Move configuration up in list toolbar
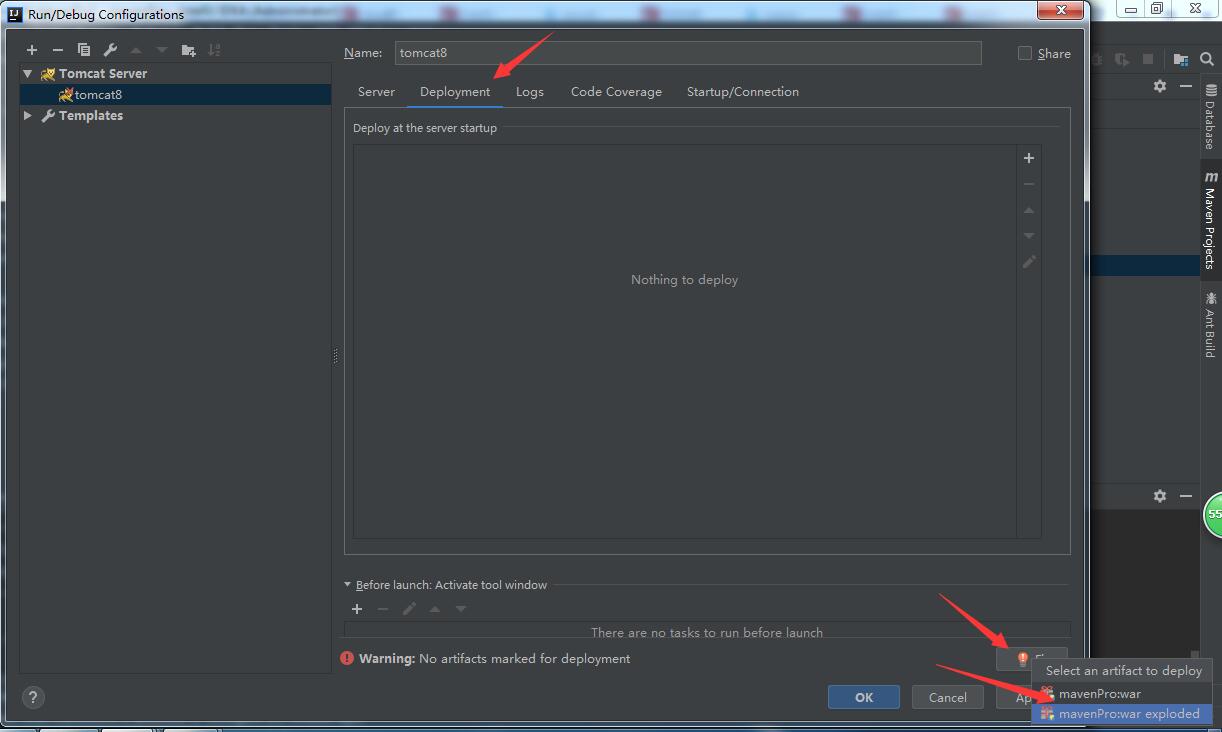Image resolution: width=1222 pixels, height=732 pixels. 136,50
